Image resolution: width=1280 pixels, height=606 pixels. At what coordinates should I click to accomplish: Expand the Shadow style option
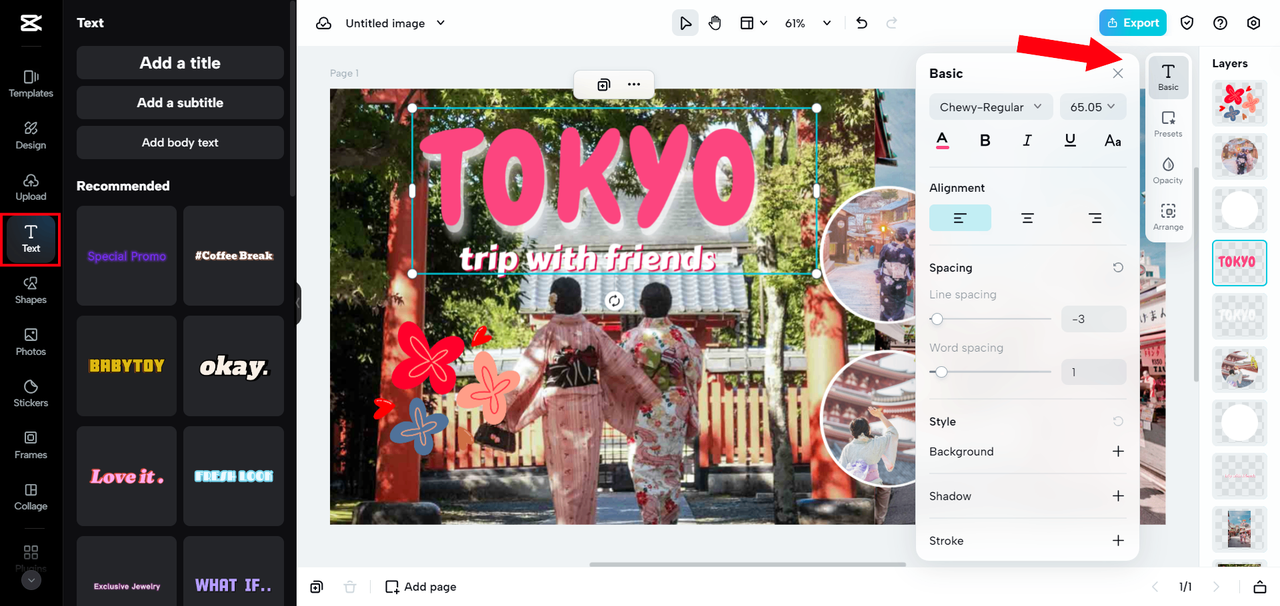coord(1118,496)
